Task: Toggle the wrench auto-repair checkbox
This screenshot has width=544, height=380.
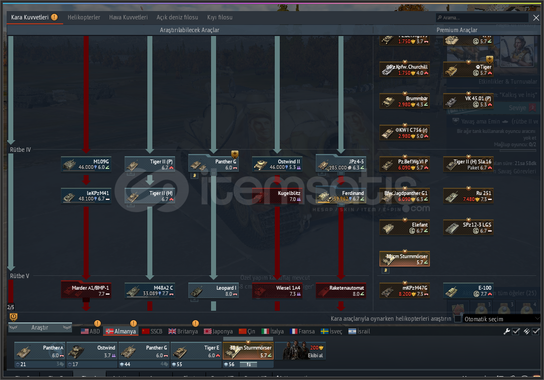Action: (516, 331)
